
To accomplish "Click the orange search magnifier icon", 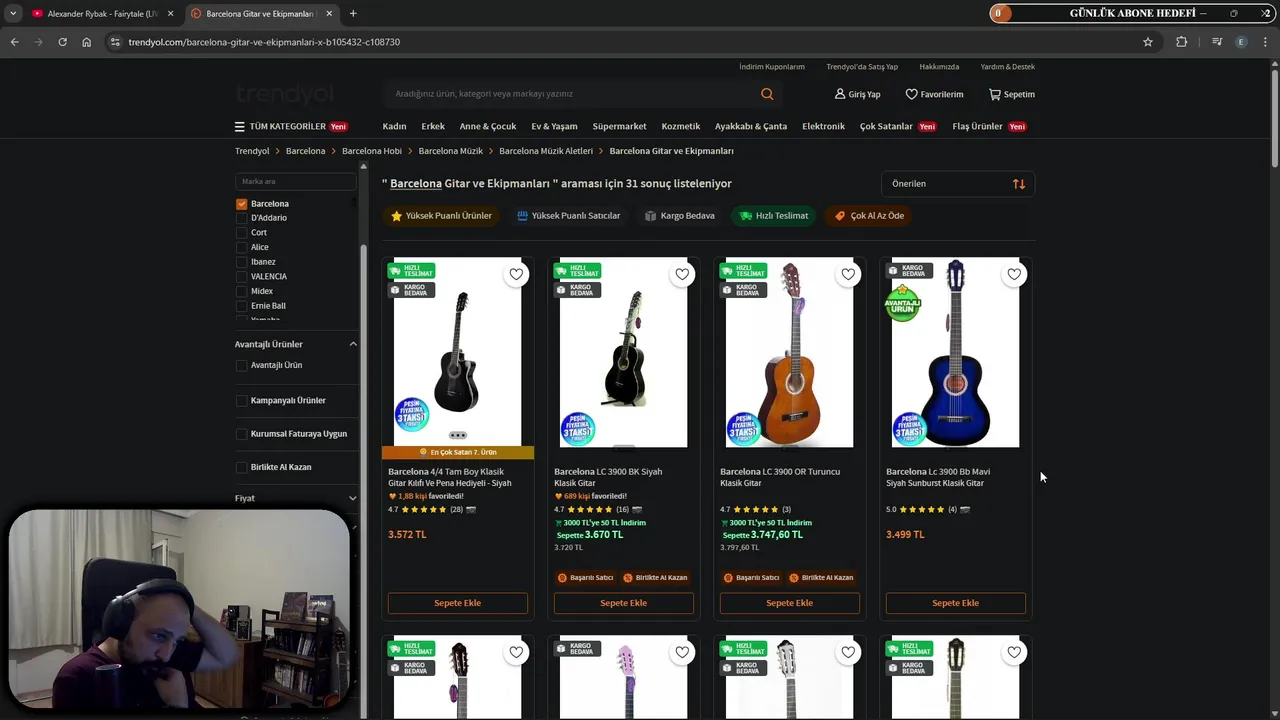I will click(x=767, y=94).
